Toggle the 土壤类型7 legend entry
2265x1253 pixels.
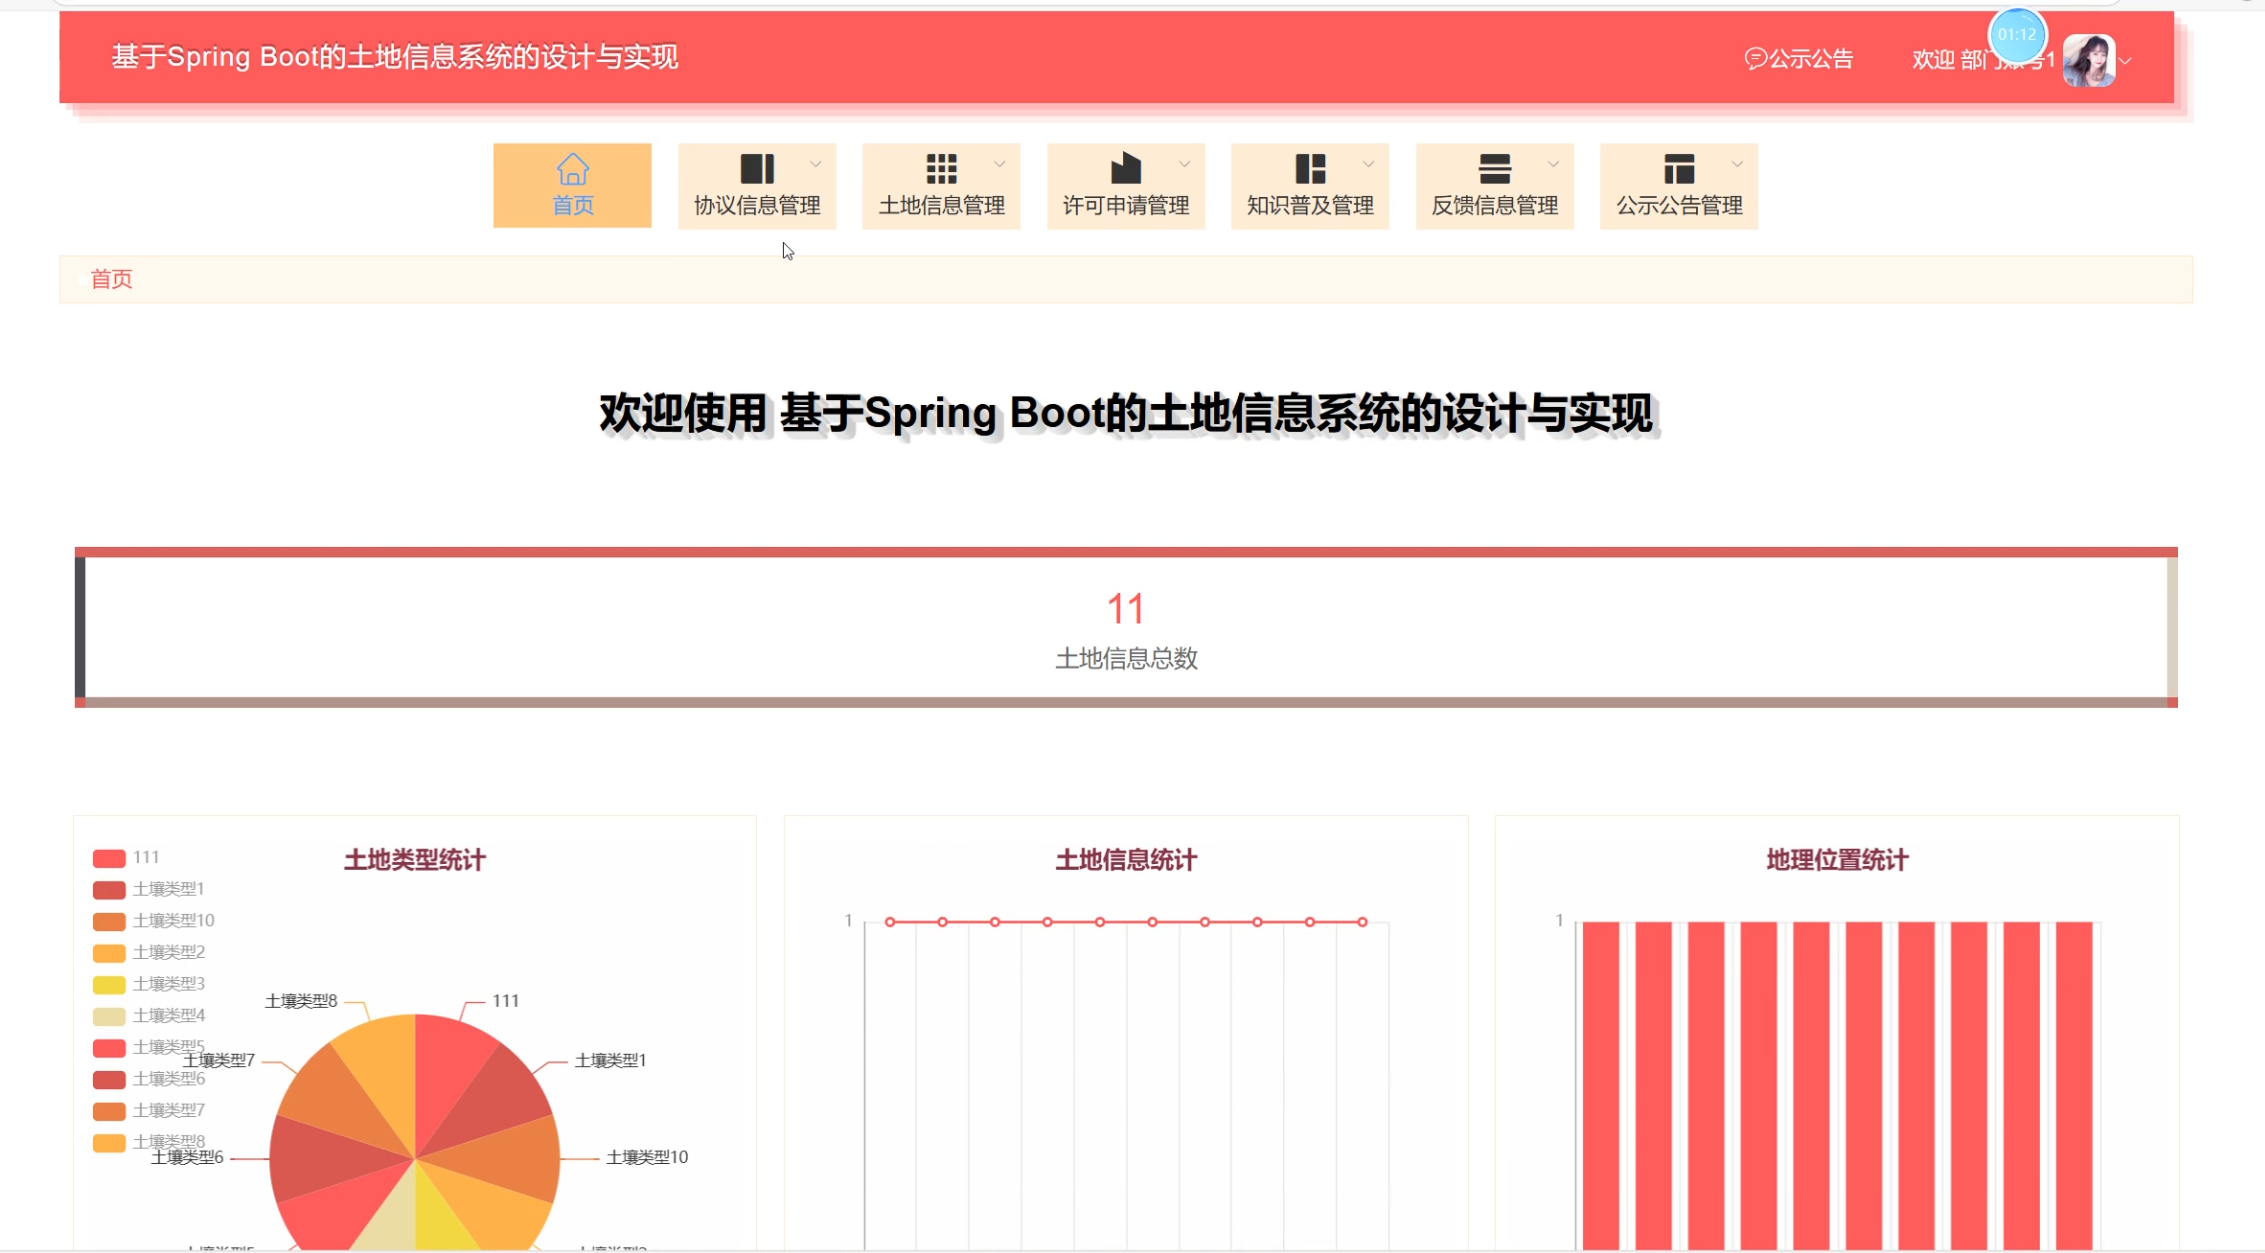(148, 1111)
